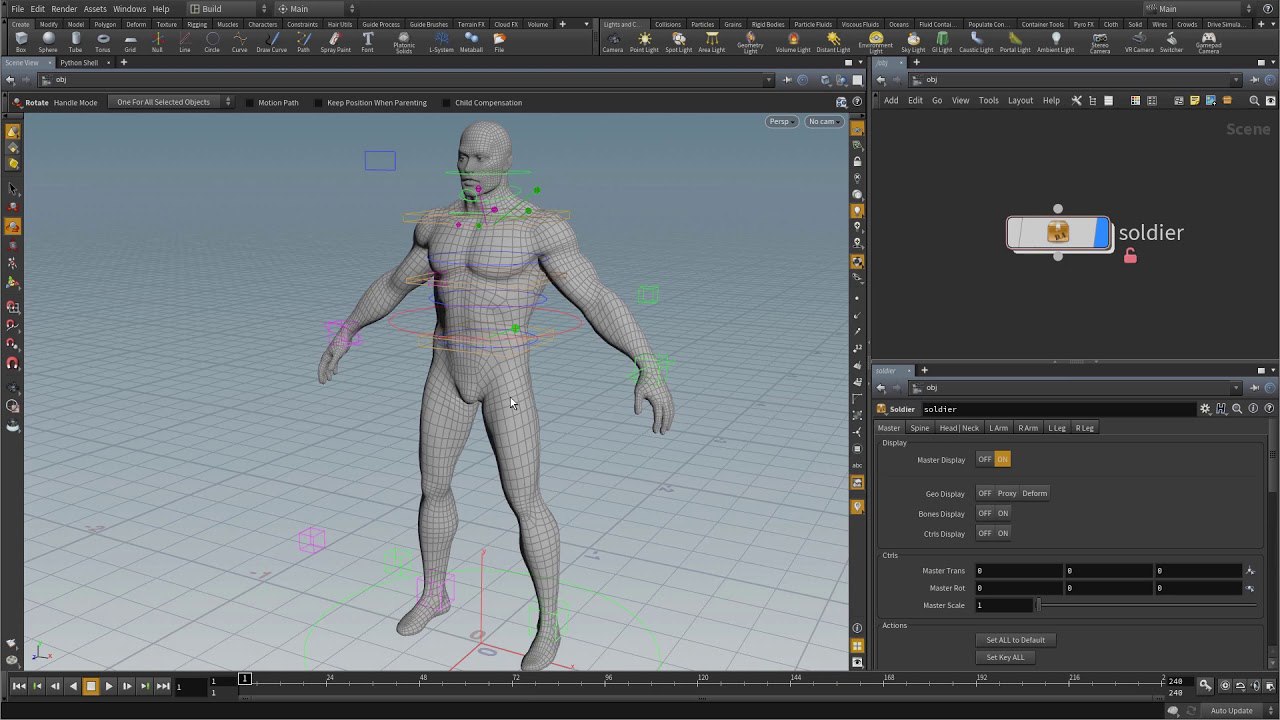
Task: Open the Spine parameter tab
Action: tap(920, 428)
